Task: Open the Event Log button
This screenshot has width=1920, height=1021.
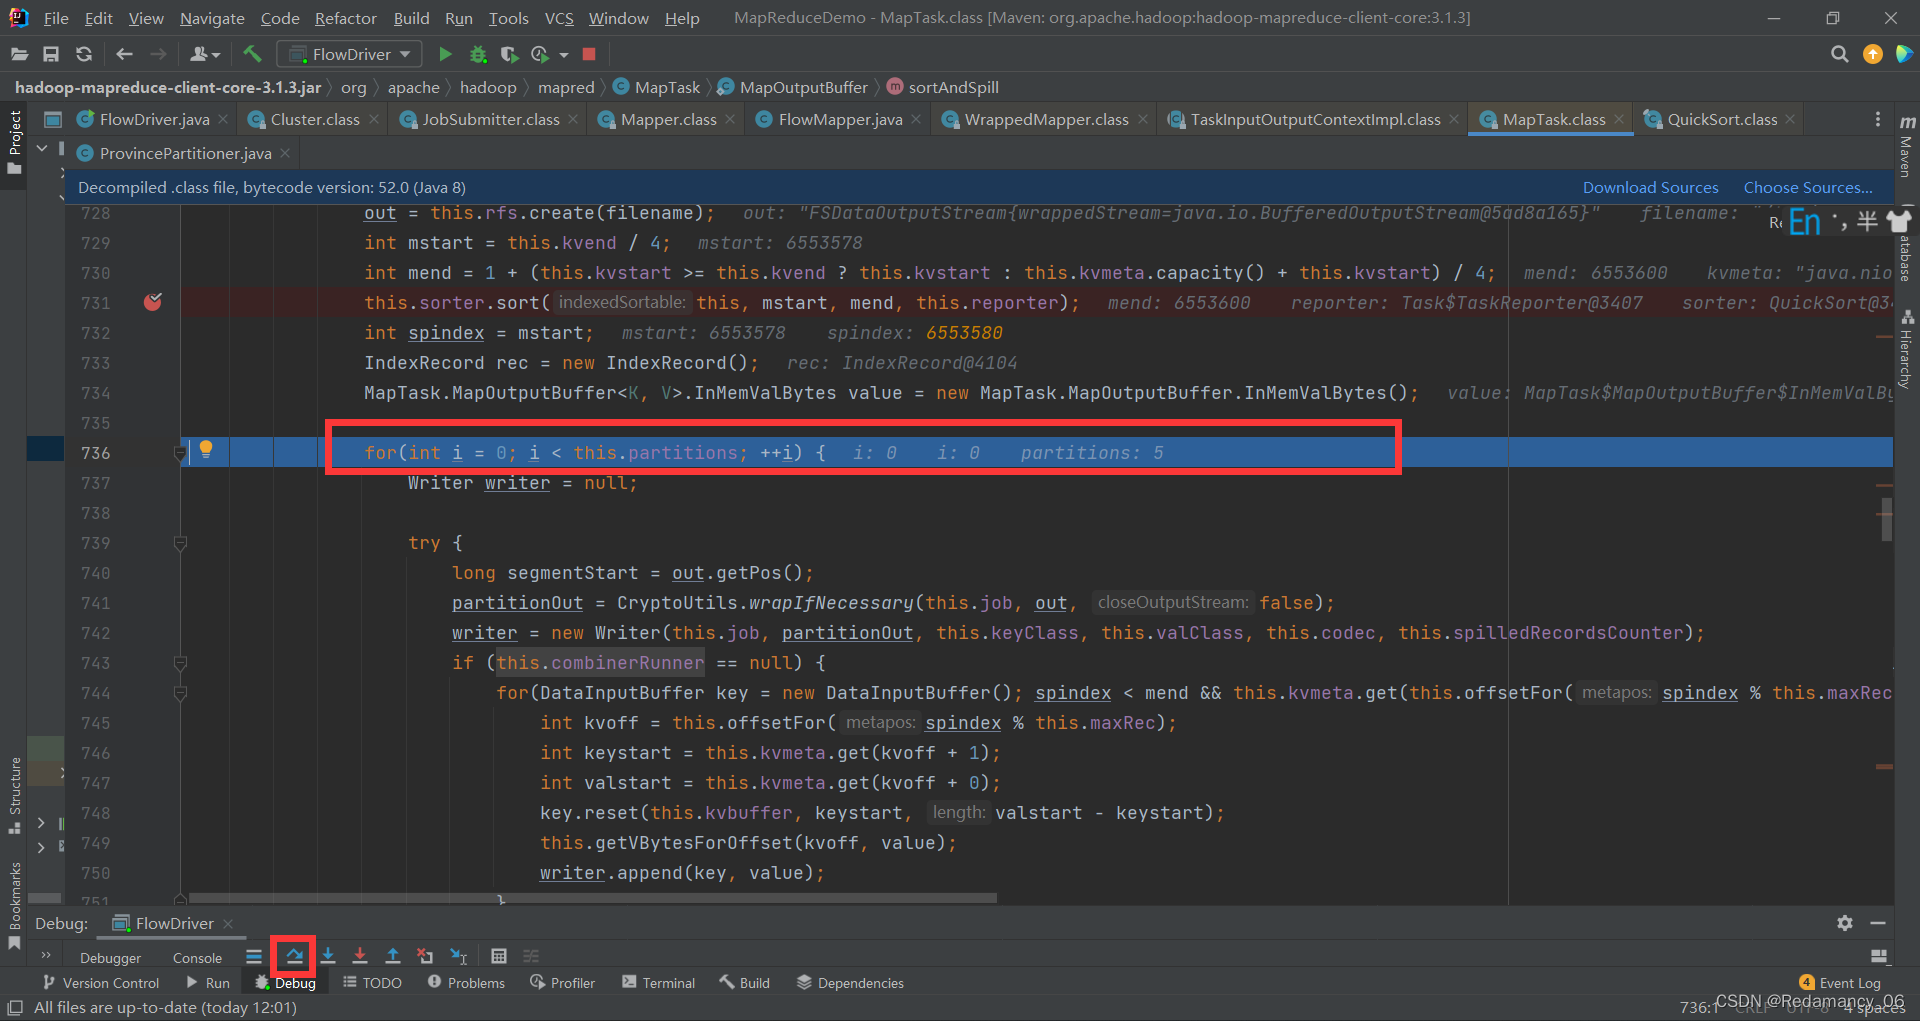Action: [1840, 983]
